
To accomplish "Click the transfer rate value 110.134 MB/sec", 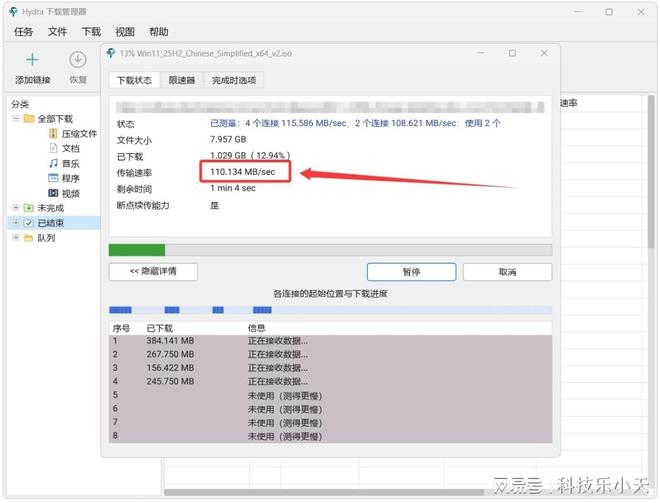I will click(x=242, y=172).
